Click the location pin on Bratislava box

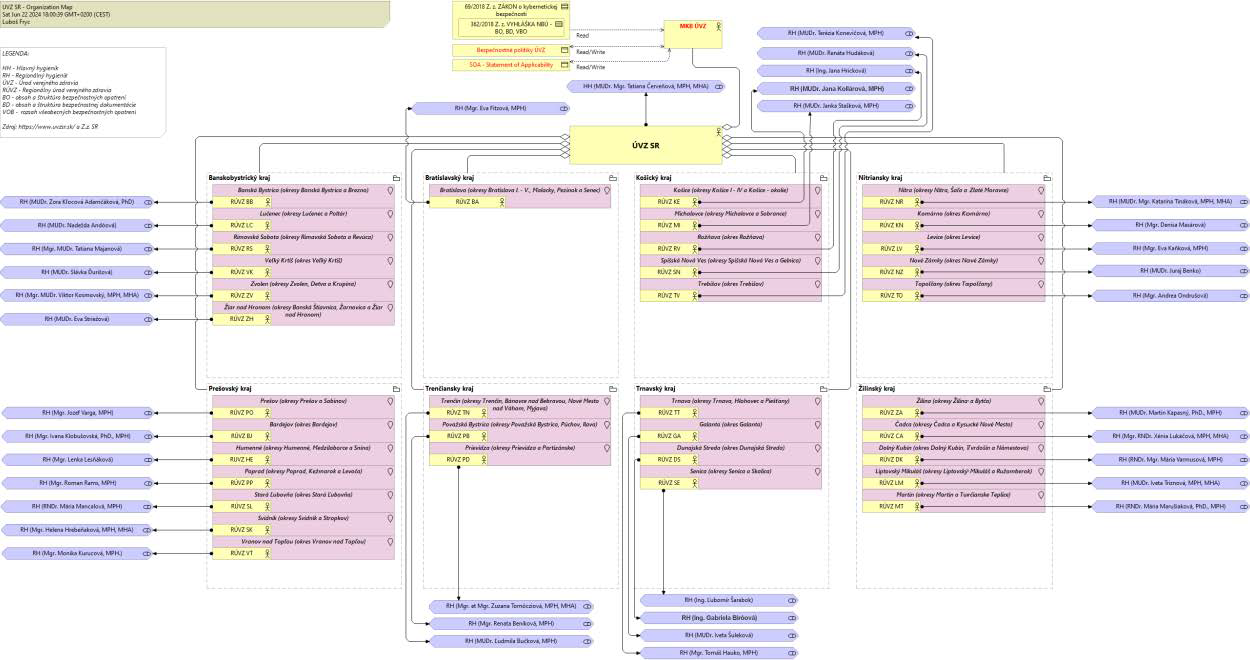coord(605,190)
